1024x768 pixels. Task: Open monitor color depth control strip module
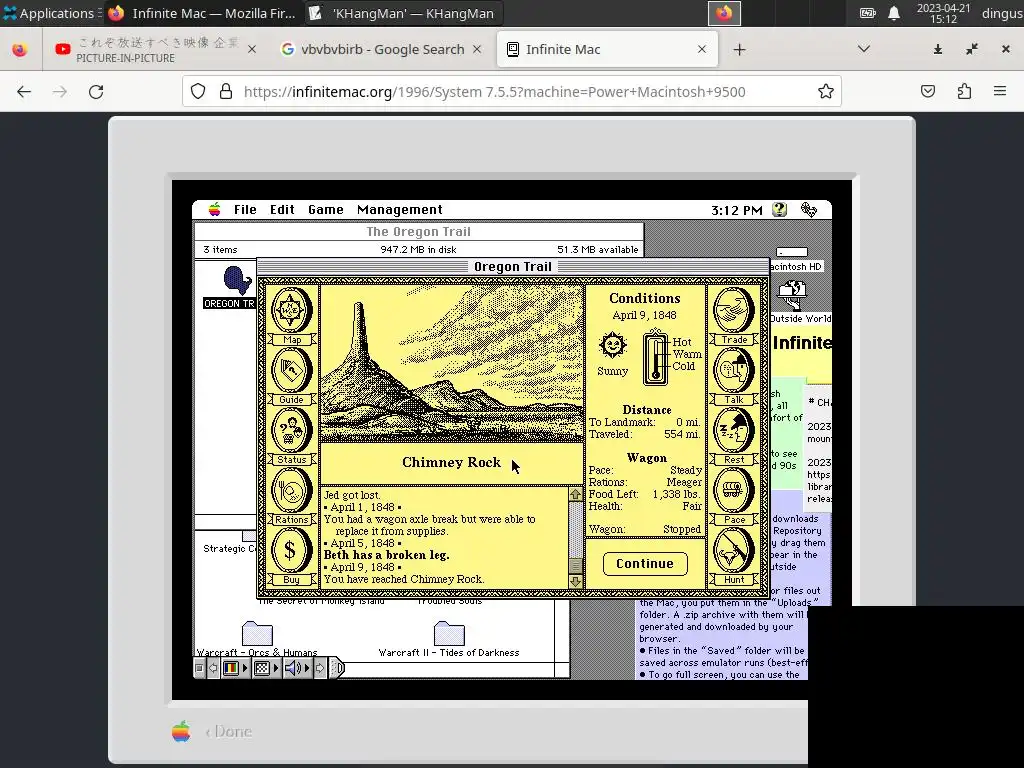(x=236, y=668)
